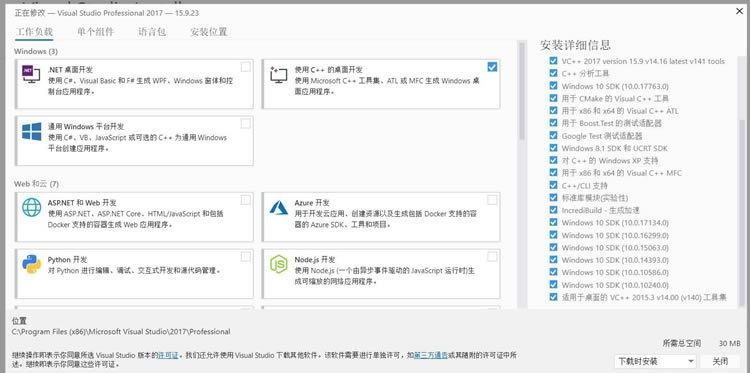Click the Azure development logo icon

[x=278, y=207]
